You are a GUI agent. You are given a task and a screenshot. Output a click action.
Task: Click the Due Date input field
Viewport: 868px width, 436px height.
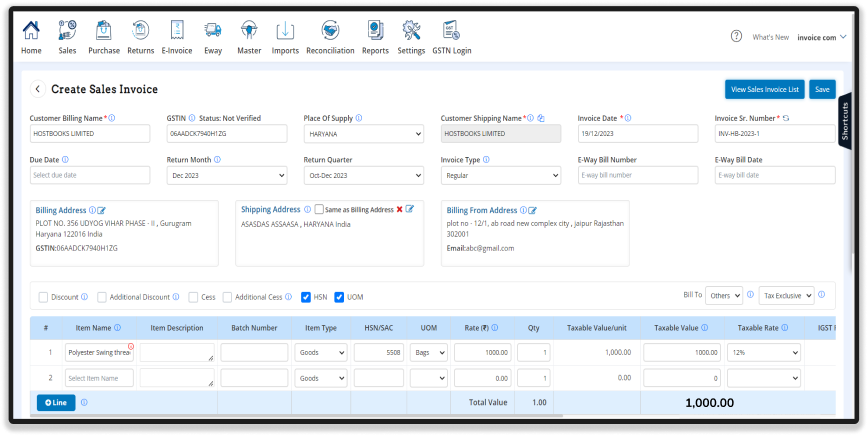pyautogui.click(x=90, y=175)
